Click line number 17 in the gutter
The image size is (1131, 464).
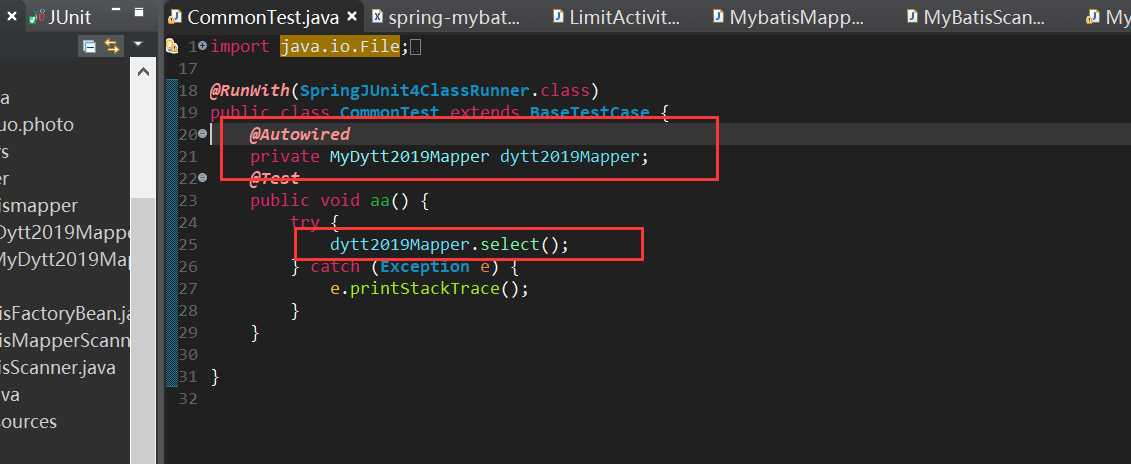(x=188, y=69)
